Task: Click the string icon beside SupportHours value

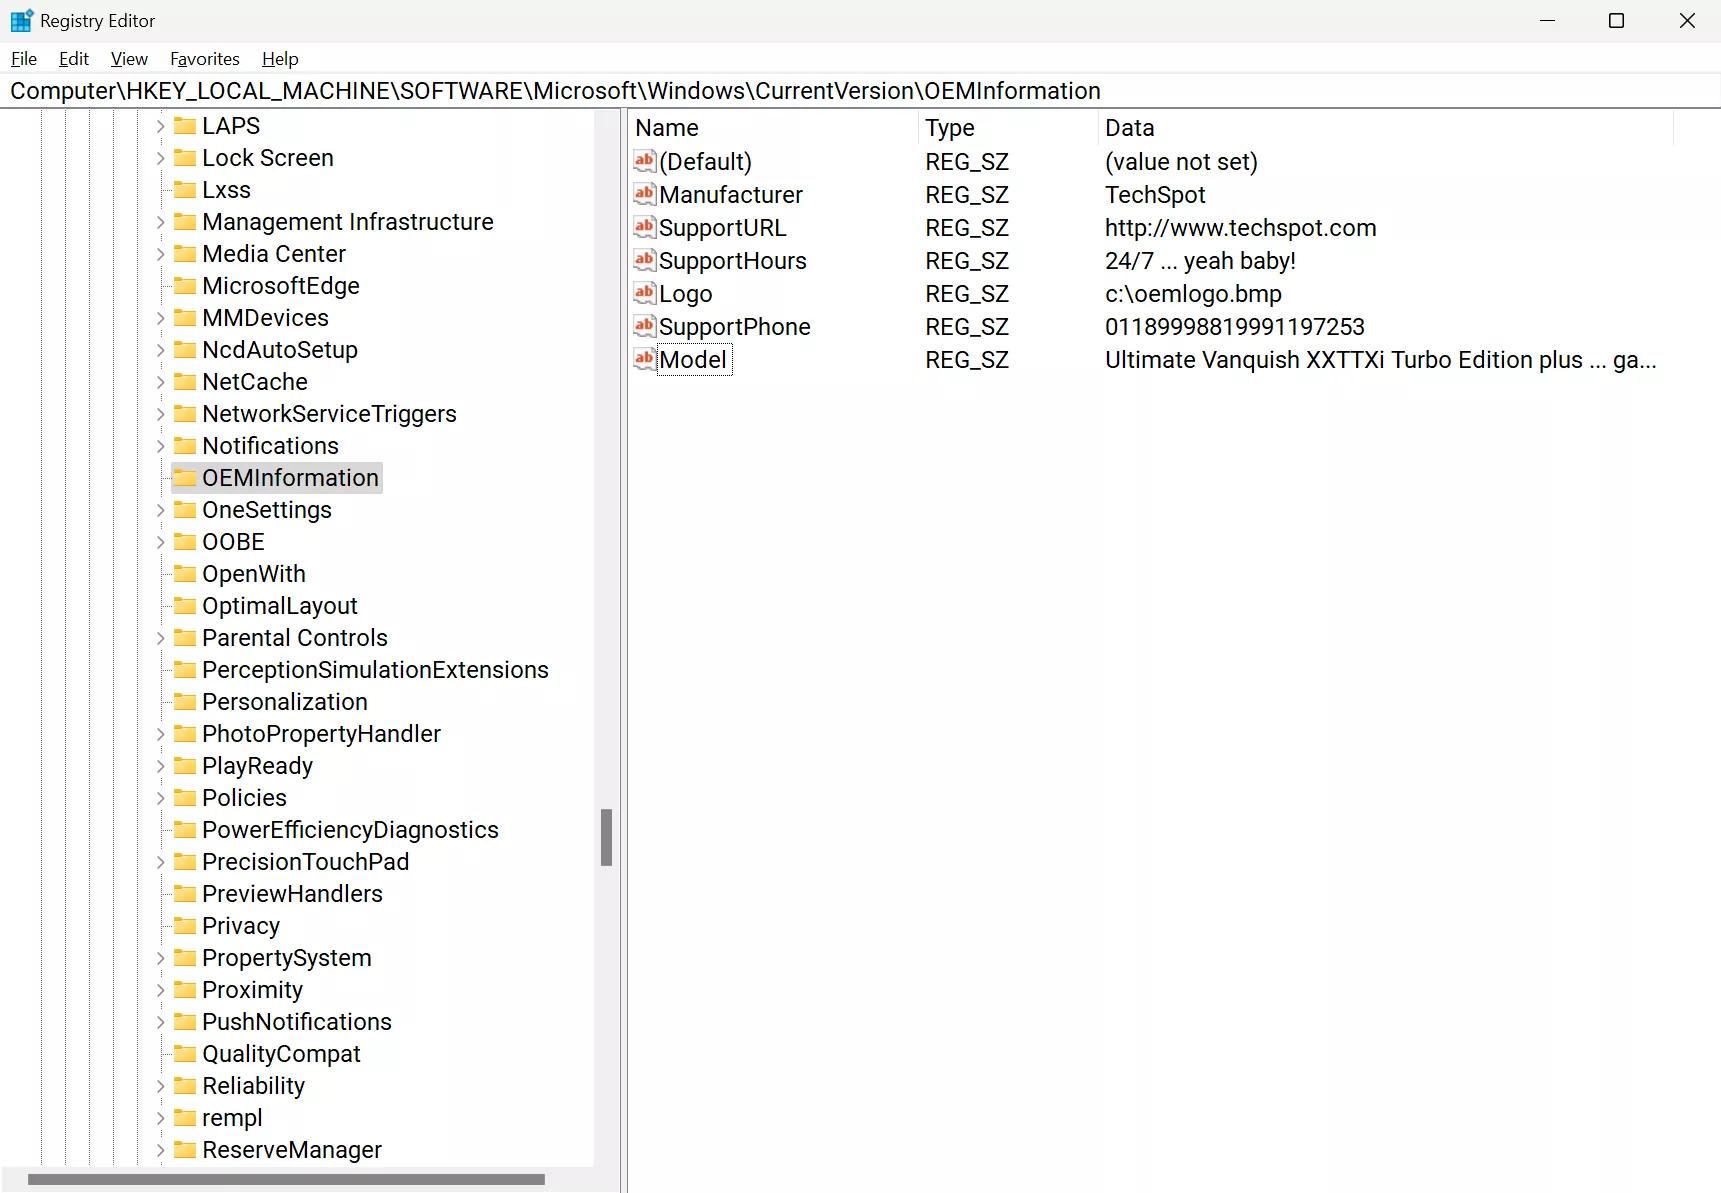Action: click(x=645, y=260)
